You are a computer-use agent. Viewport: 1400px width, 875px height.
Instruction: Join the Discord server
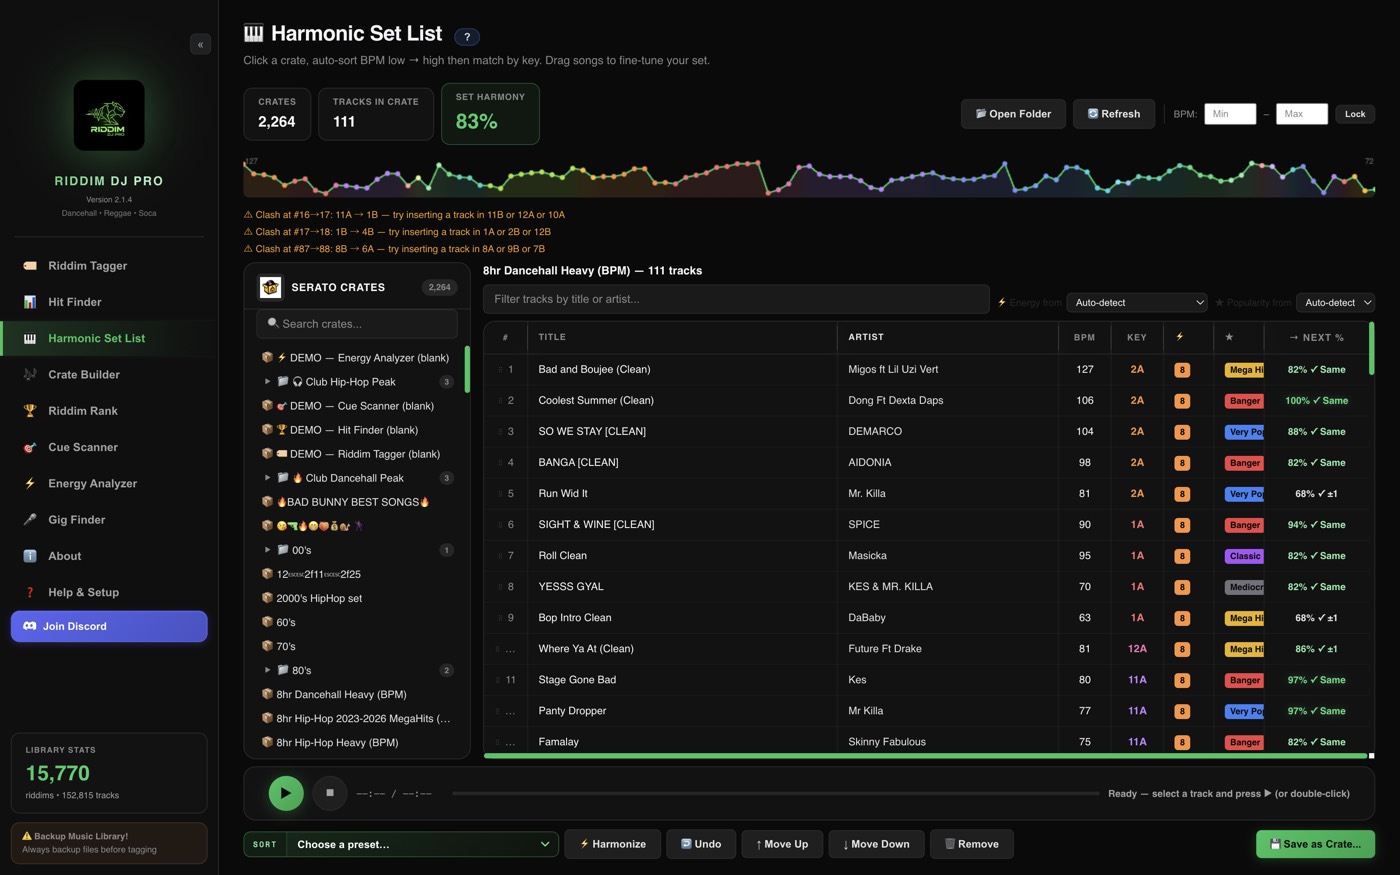coord(109,626)
